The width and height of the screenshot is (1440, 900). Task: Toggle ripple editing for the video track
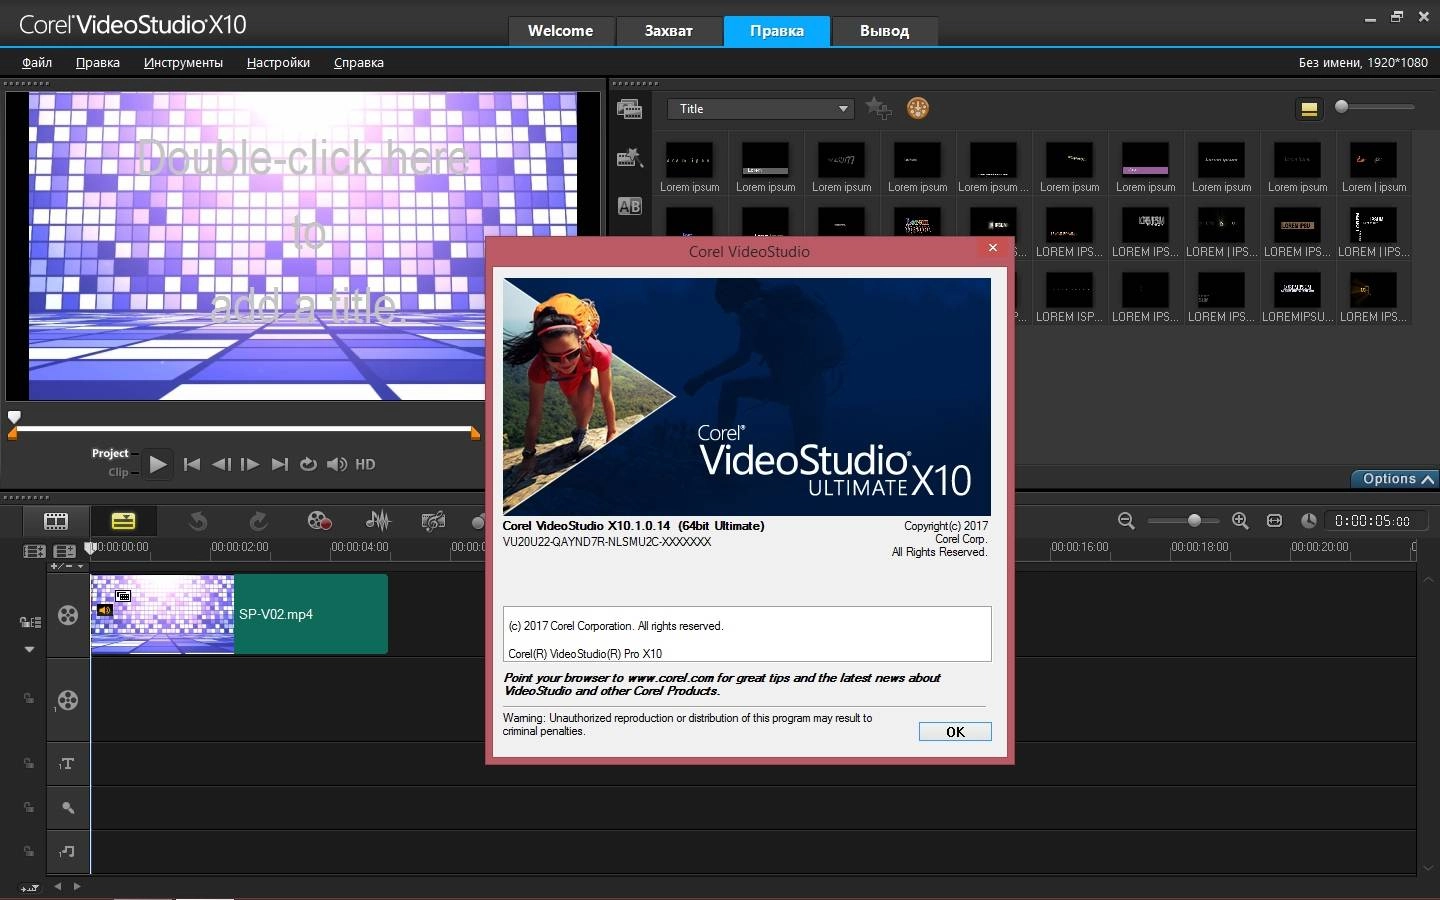(30, 622)
